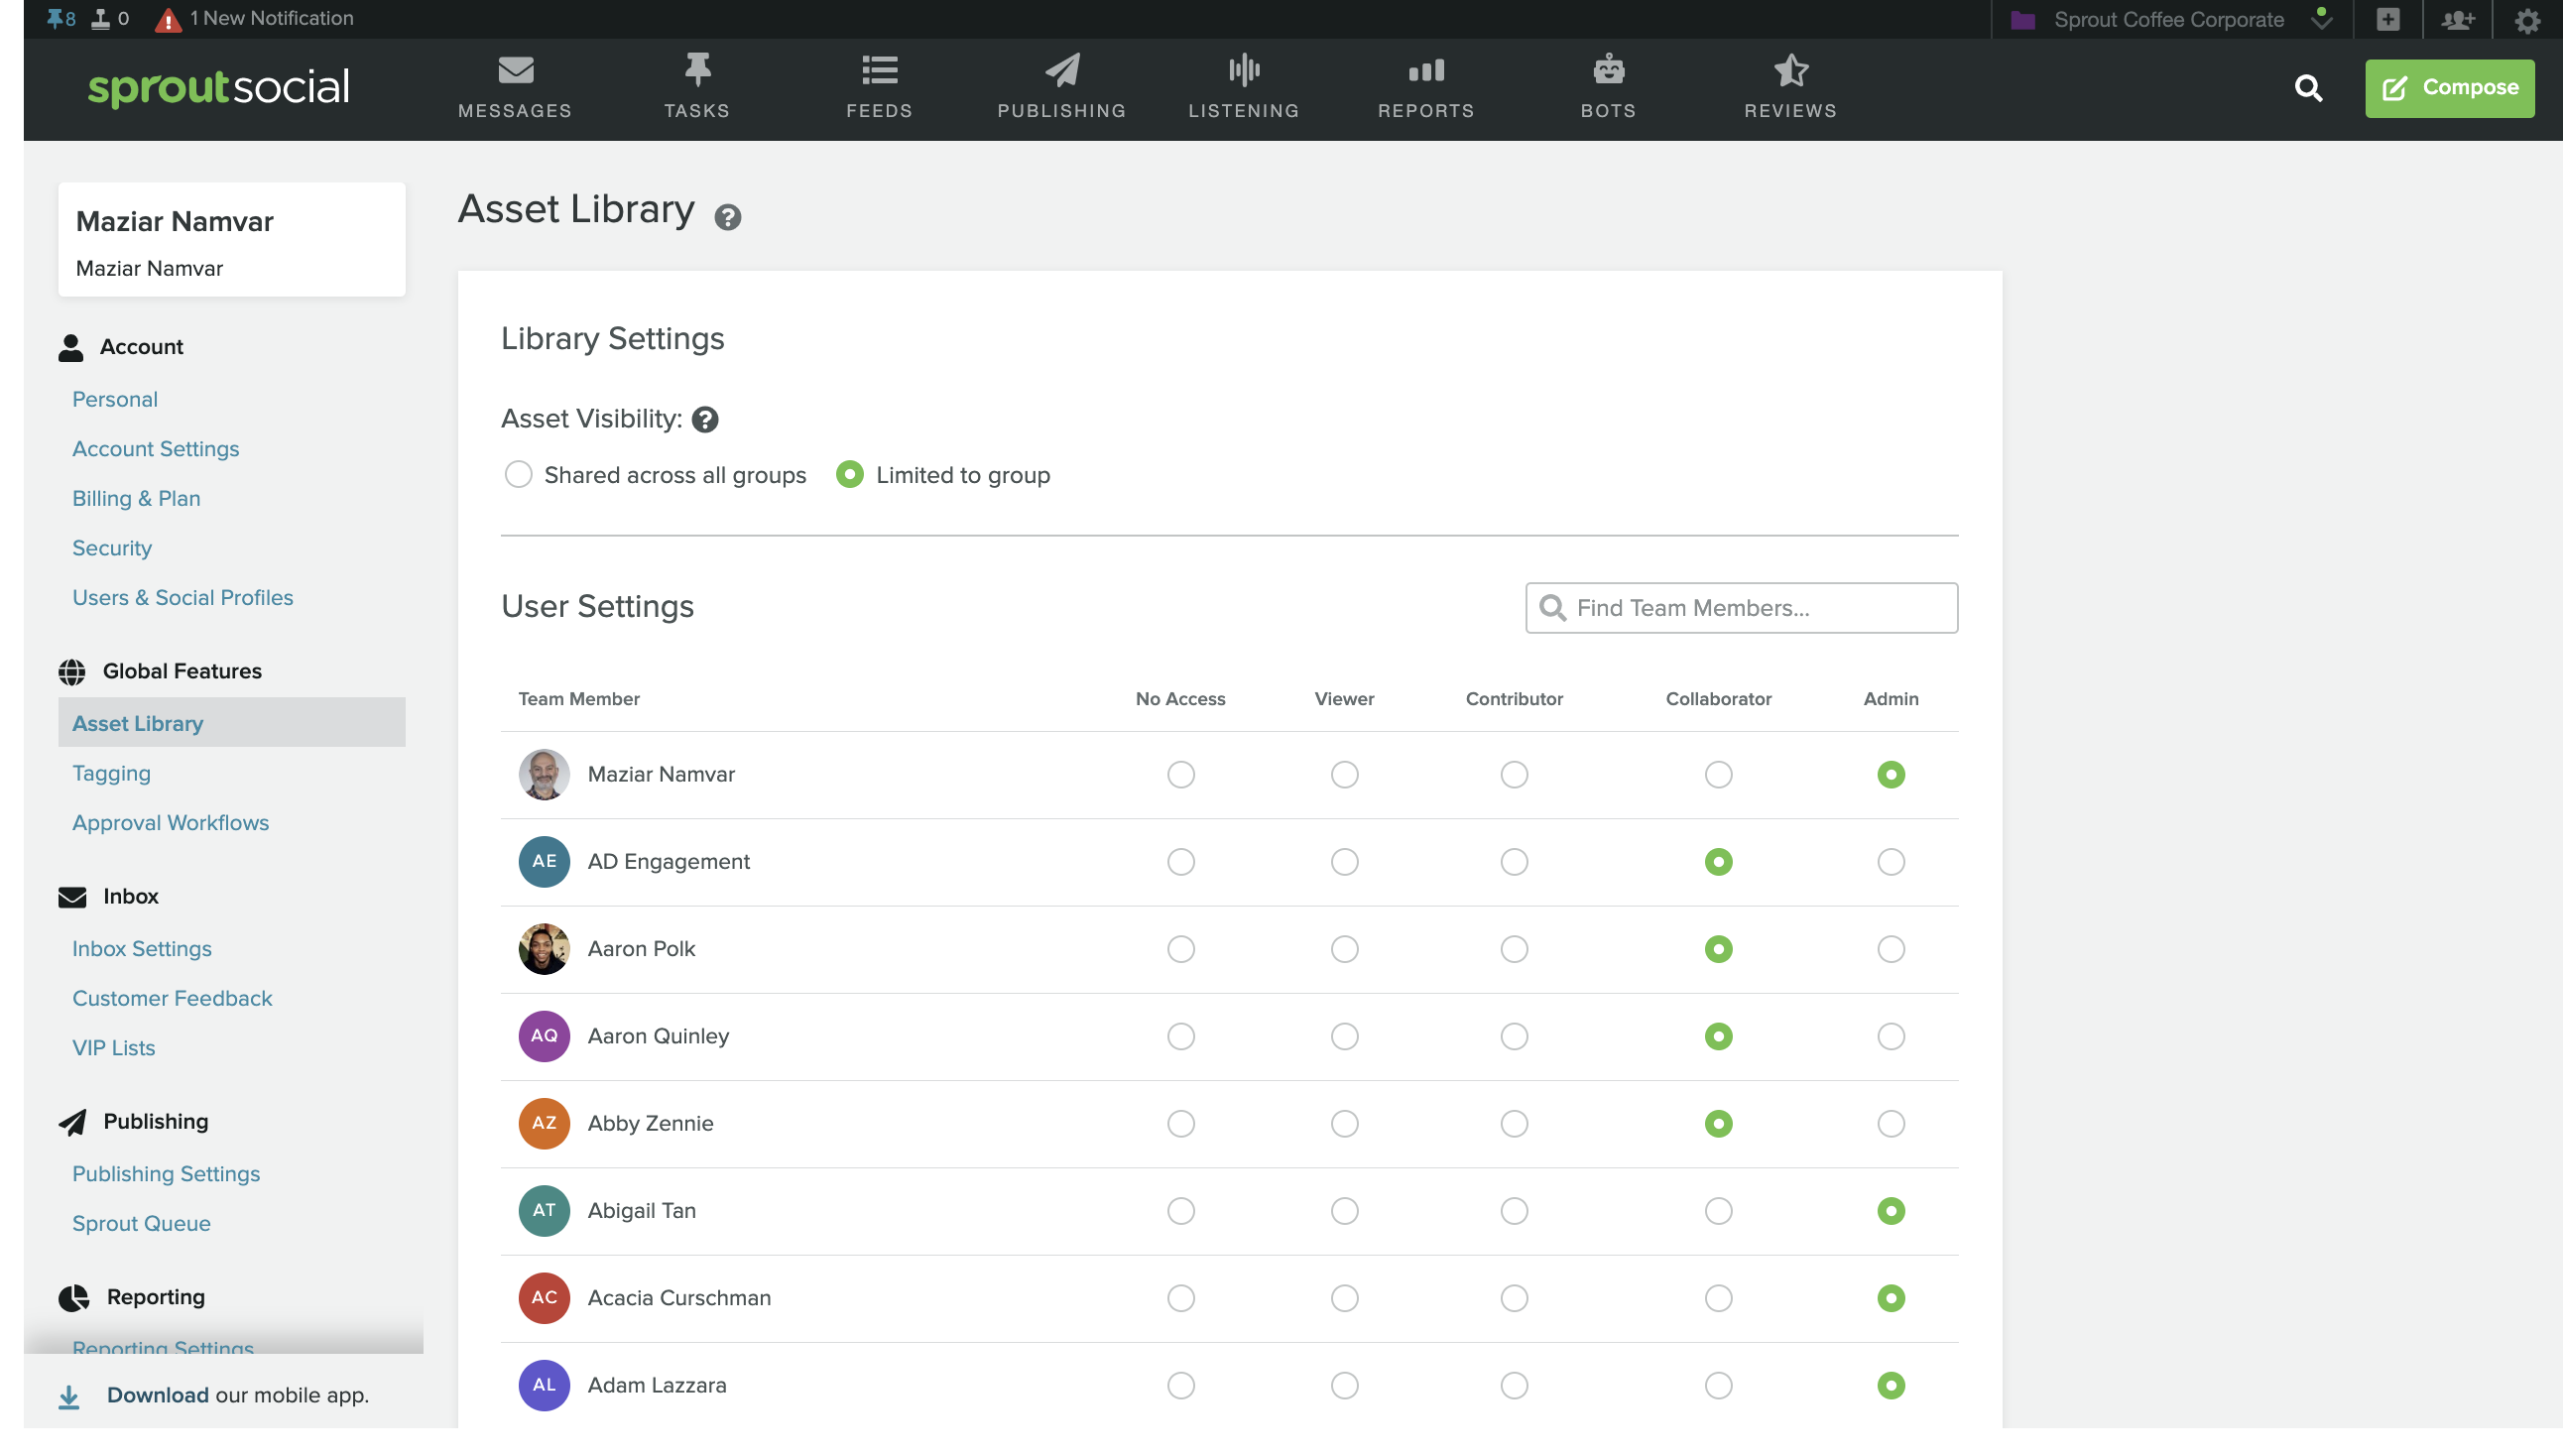
Task: Click the Aaron Quinley AQ avatar
Action: click(544, 1036)
